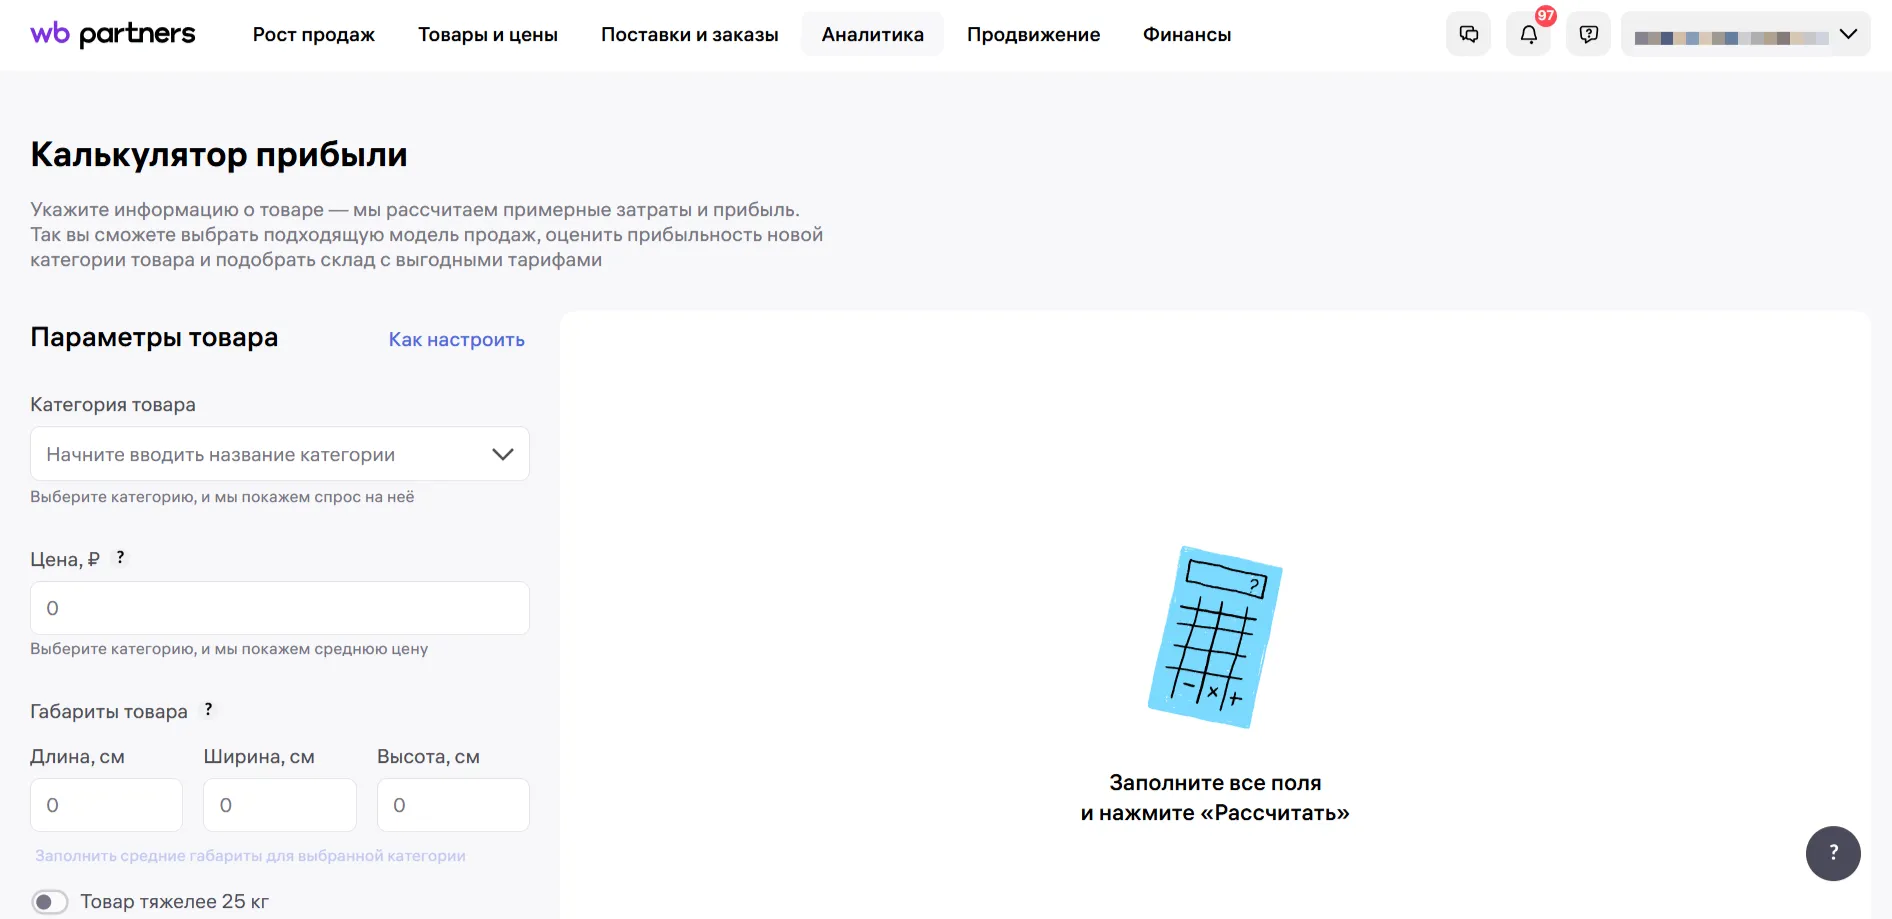
Task: Open the Аналитика menu item
Action: [x=872, y=34]
